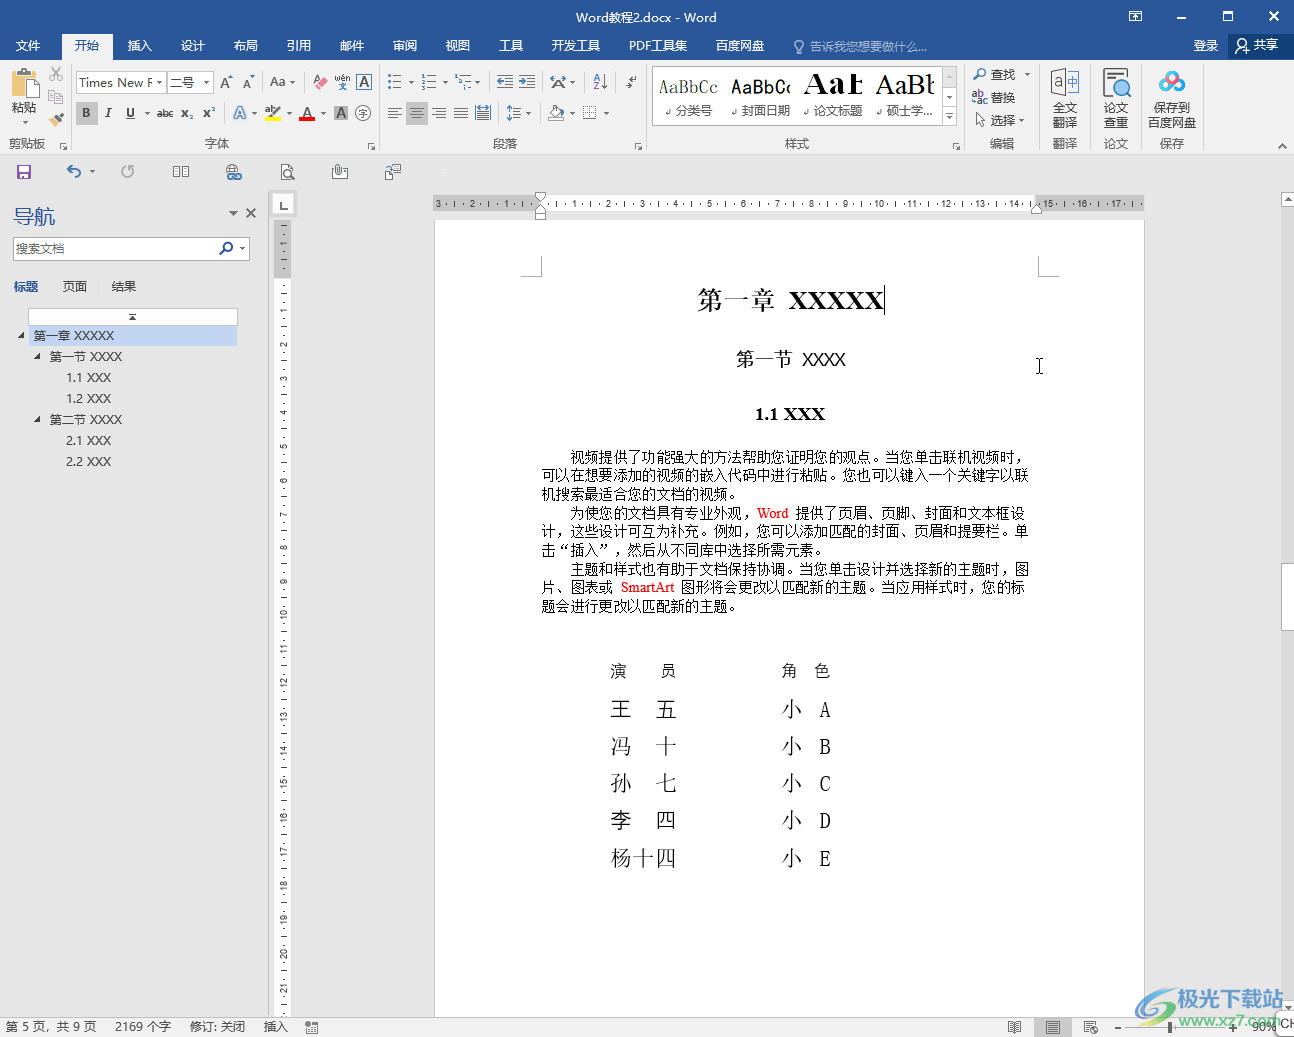Switch to print layout view
The image size is (1294, 1037).
click(1052, 1027)
